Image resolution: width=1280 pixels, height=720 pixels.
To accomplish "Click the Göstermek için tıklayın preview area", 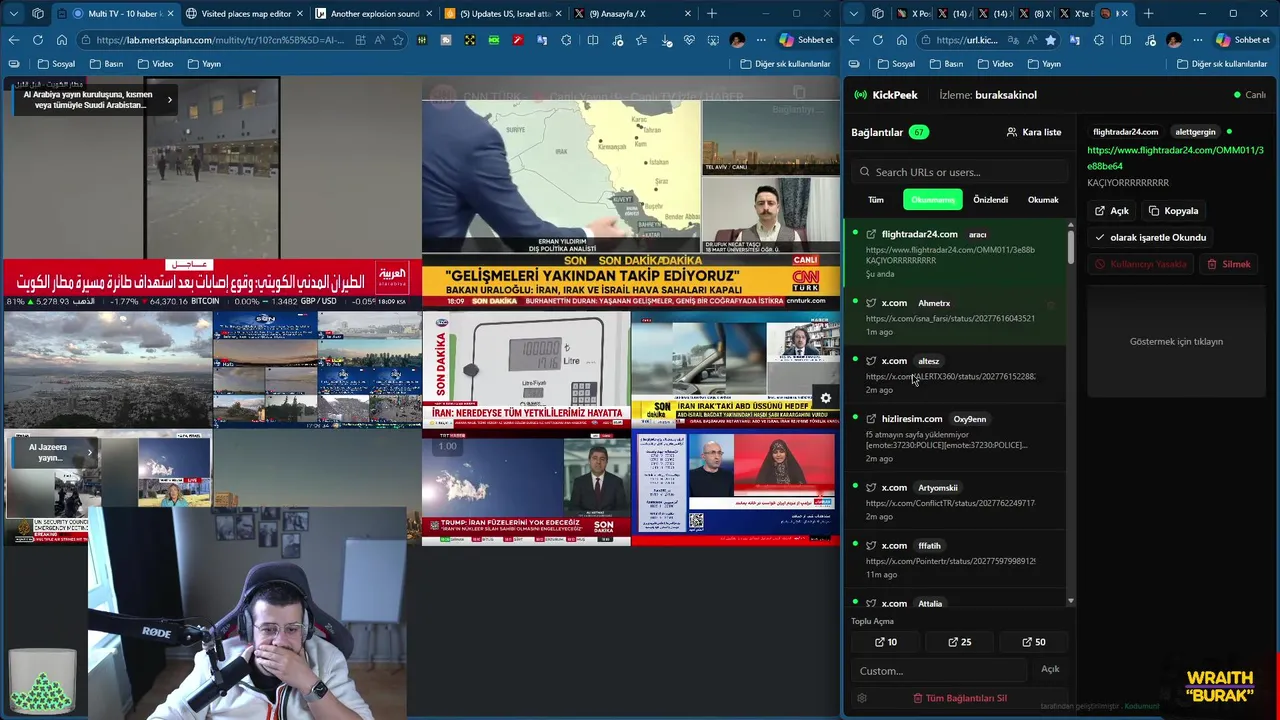I will (x=1176, y=341).
